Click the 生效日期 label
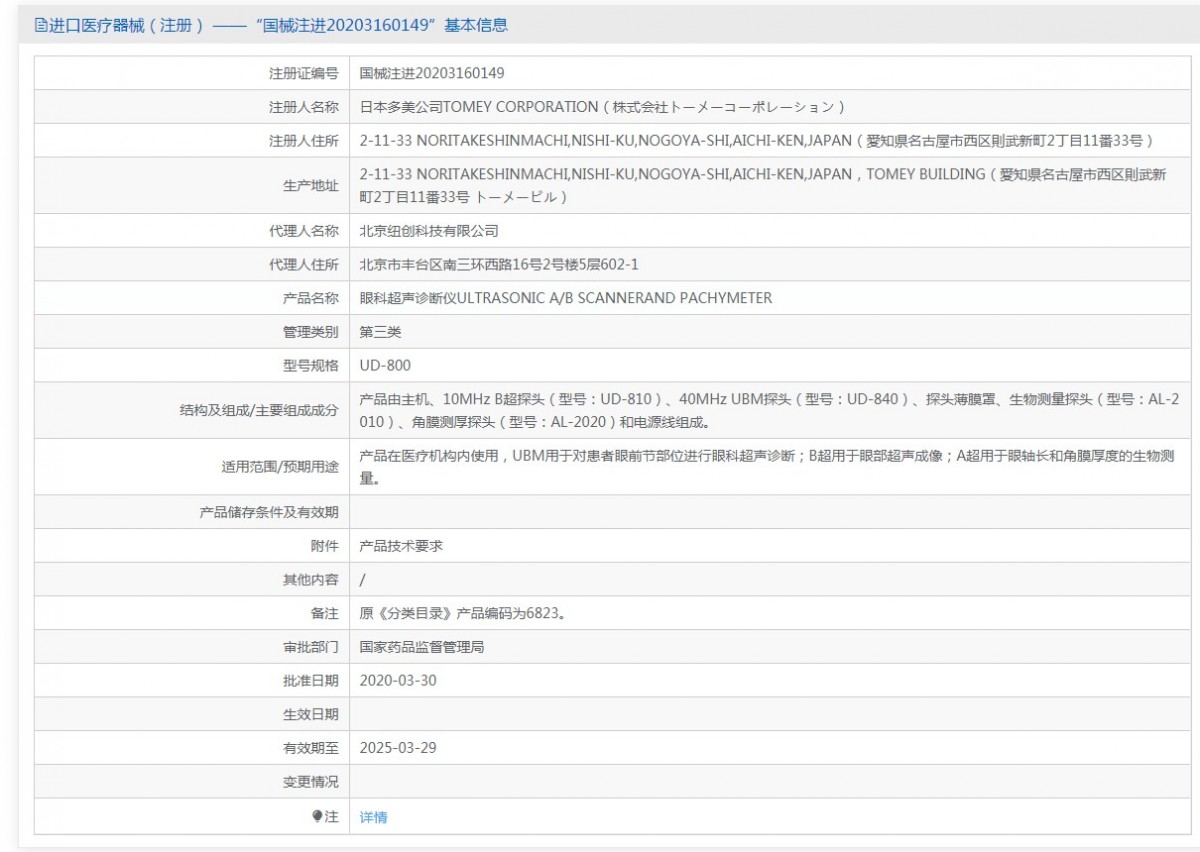1200x852 pixels. pyautogui.click(x=311, y=714)
